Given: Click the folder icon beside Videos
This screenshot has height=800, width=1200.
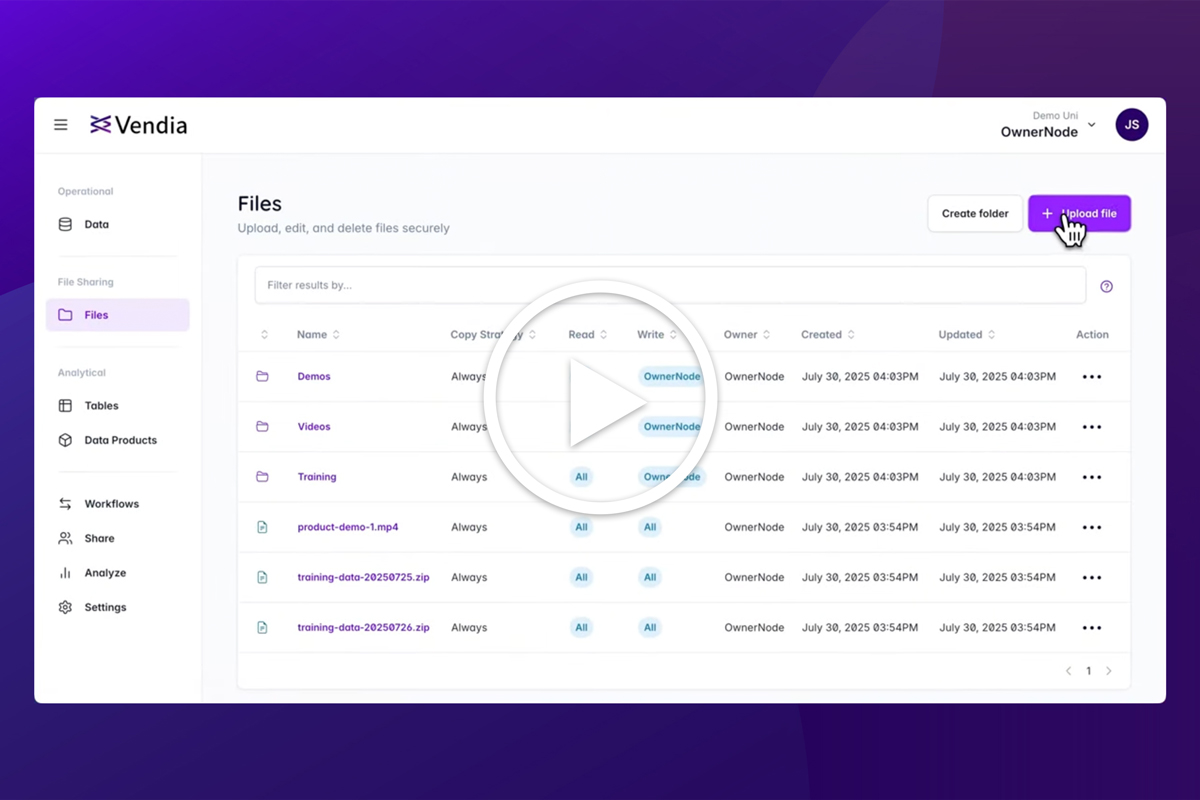Looking at the screenshot, I should [x=262, y=427].
